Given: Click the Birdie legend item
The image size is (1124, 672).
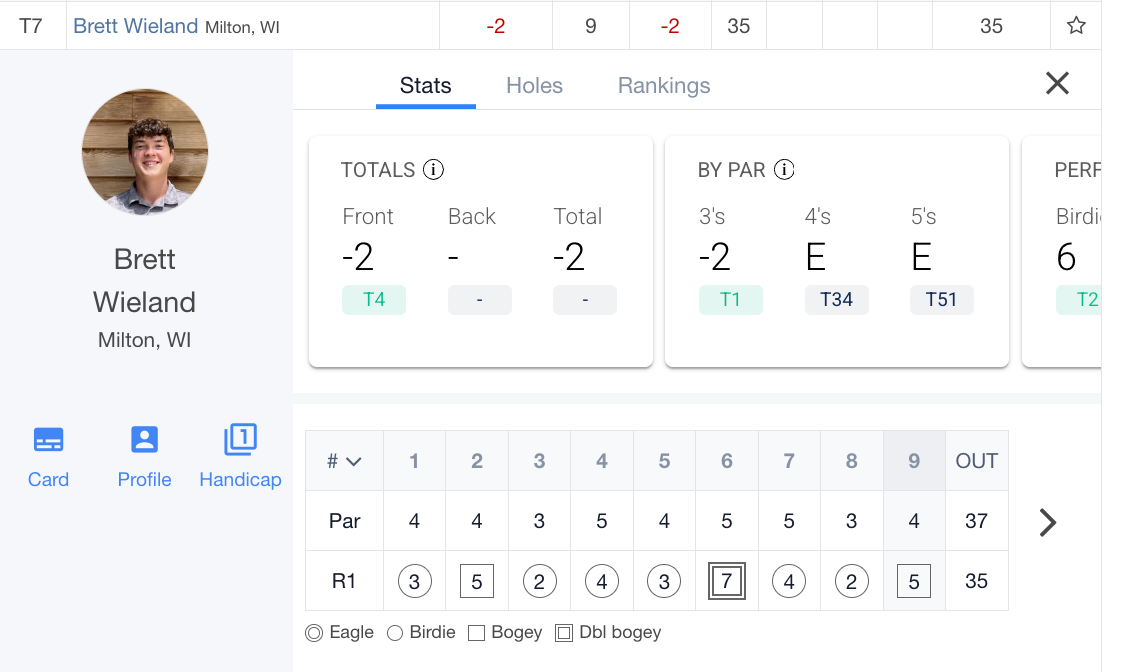Looking at the screenshot, I should click(422, 633).
